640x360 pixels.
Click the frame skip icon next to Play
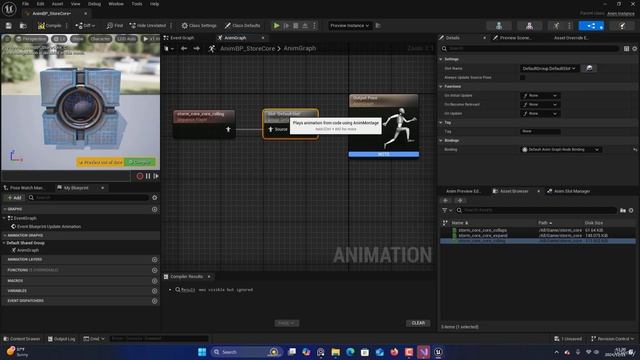(286, 26)
